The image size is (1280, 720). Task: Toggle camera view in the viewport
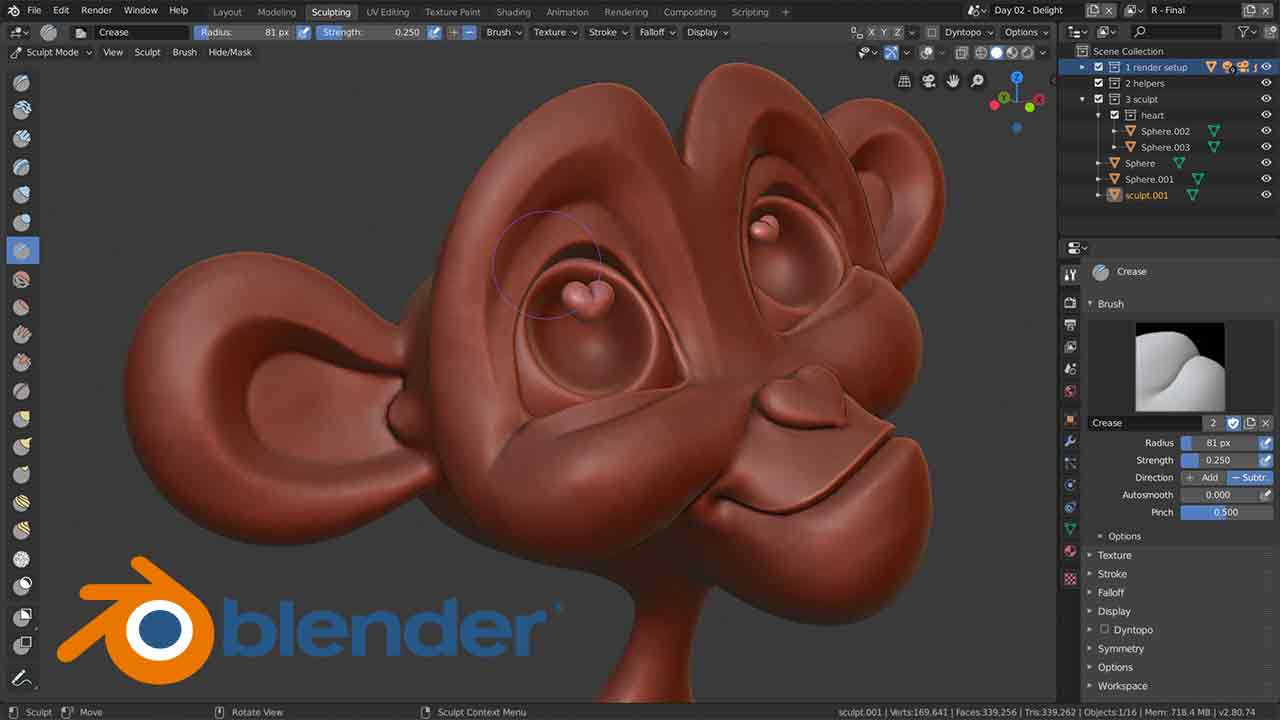929,81
